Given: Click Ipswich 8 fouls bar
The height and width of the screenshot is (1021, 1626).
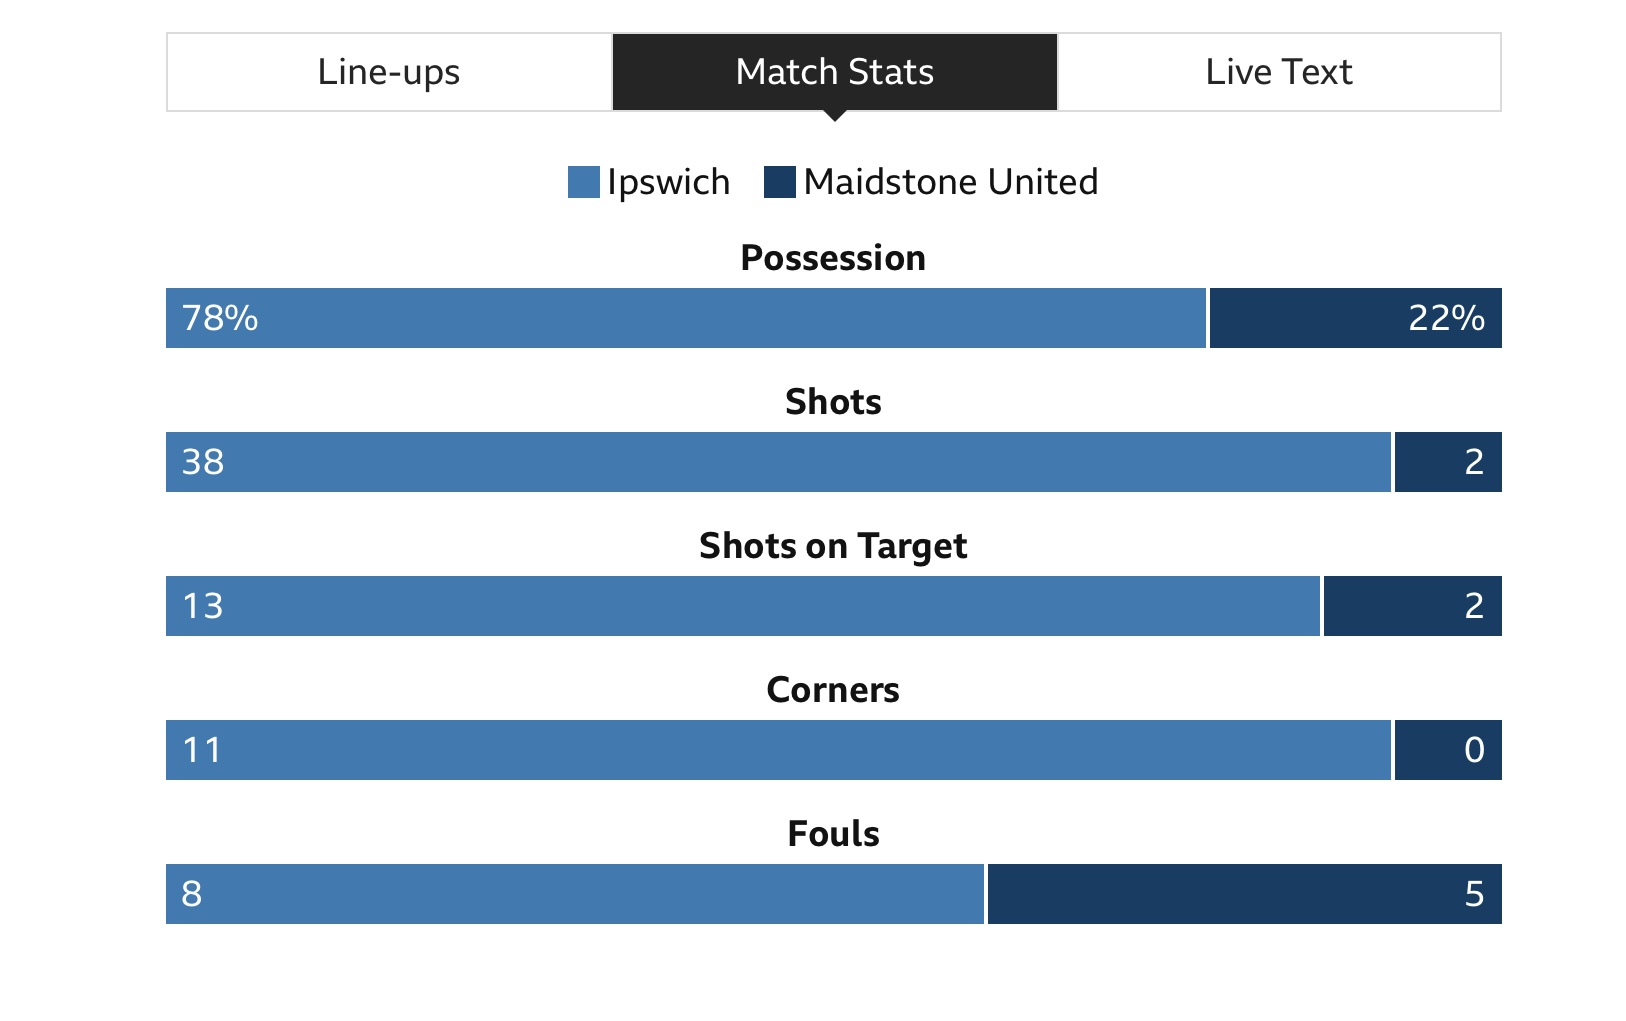Looking at the screenshot, I should pyautogui.click(x=575, y=894).
